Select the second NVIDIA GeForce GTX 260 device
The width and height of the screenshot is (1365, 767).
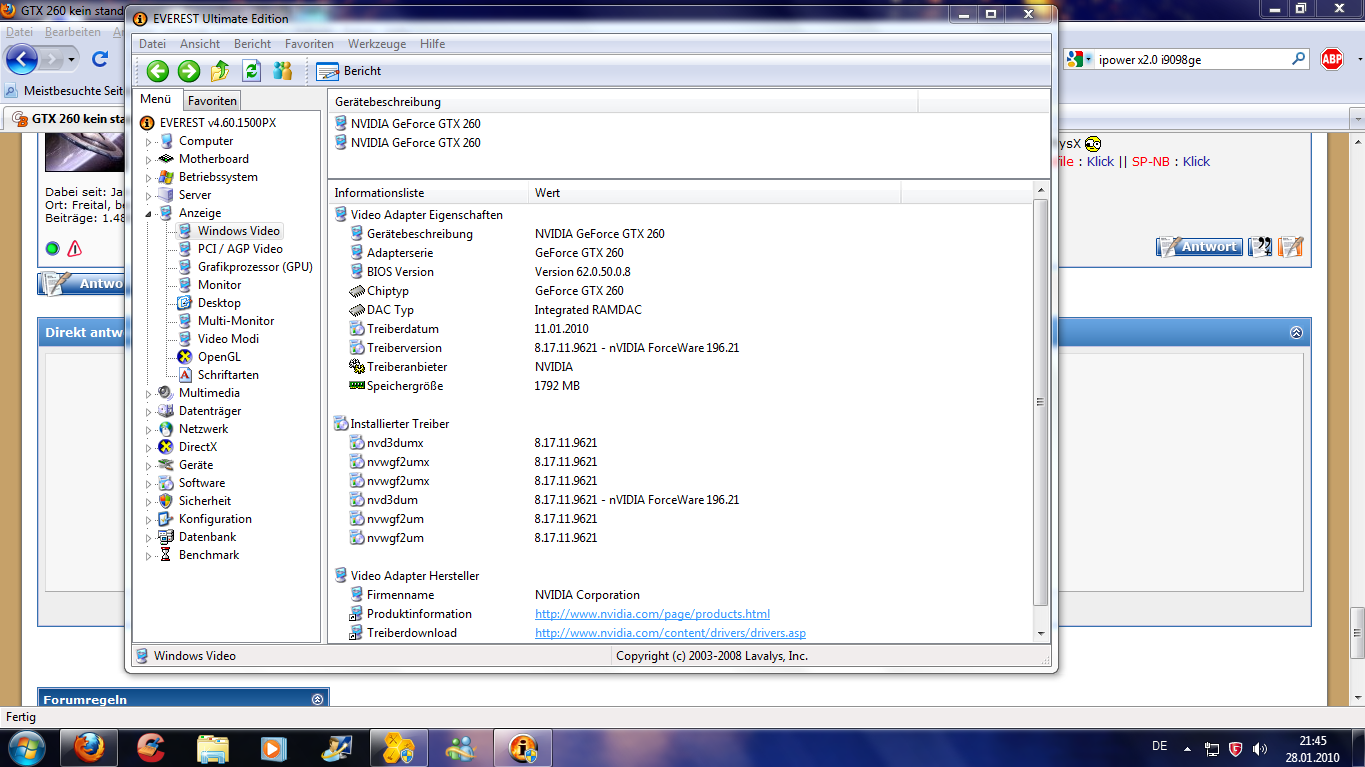[415, 143]
